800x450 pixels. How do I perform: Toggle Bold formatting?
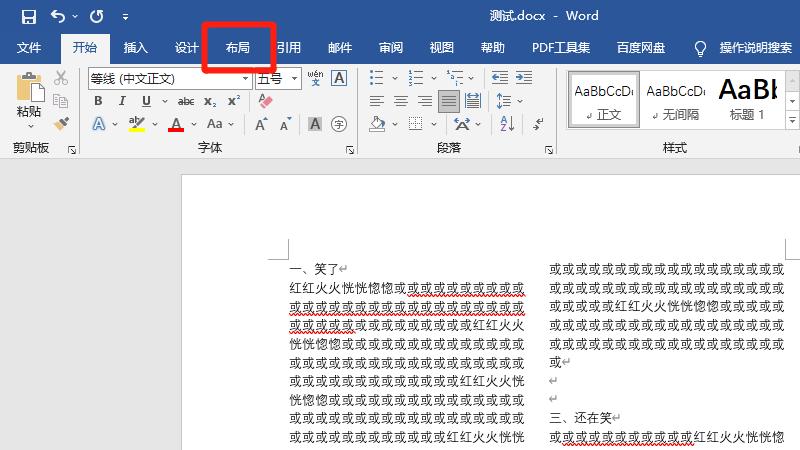point(98,101)
